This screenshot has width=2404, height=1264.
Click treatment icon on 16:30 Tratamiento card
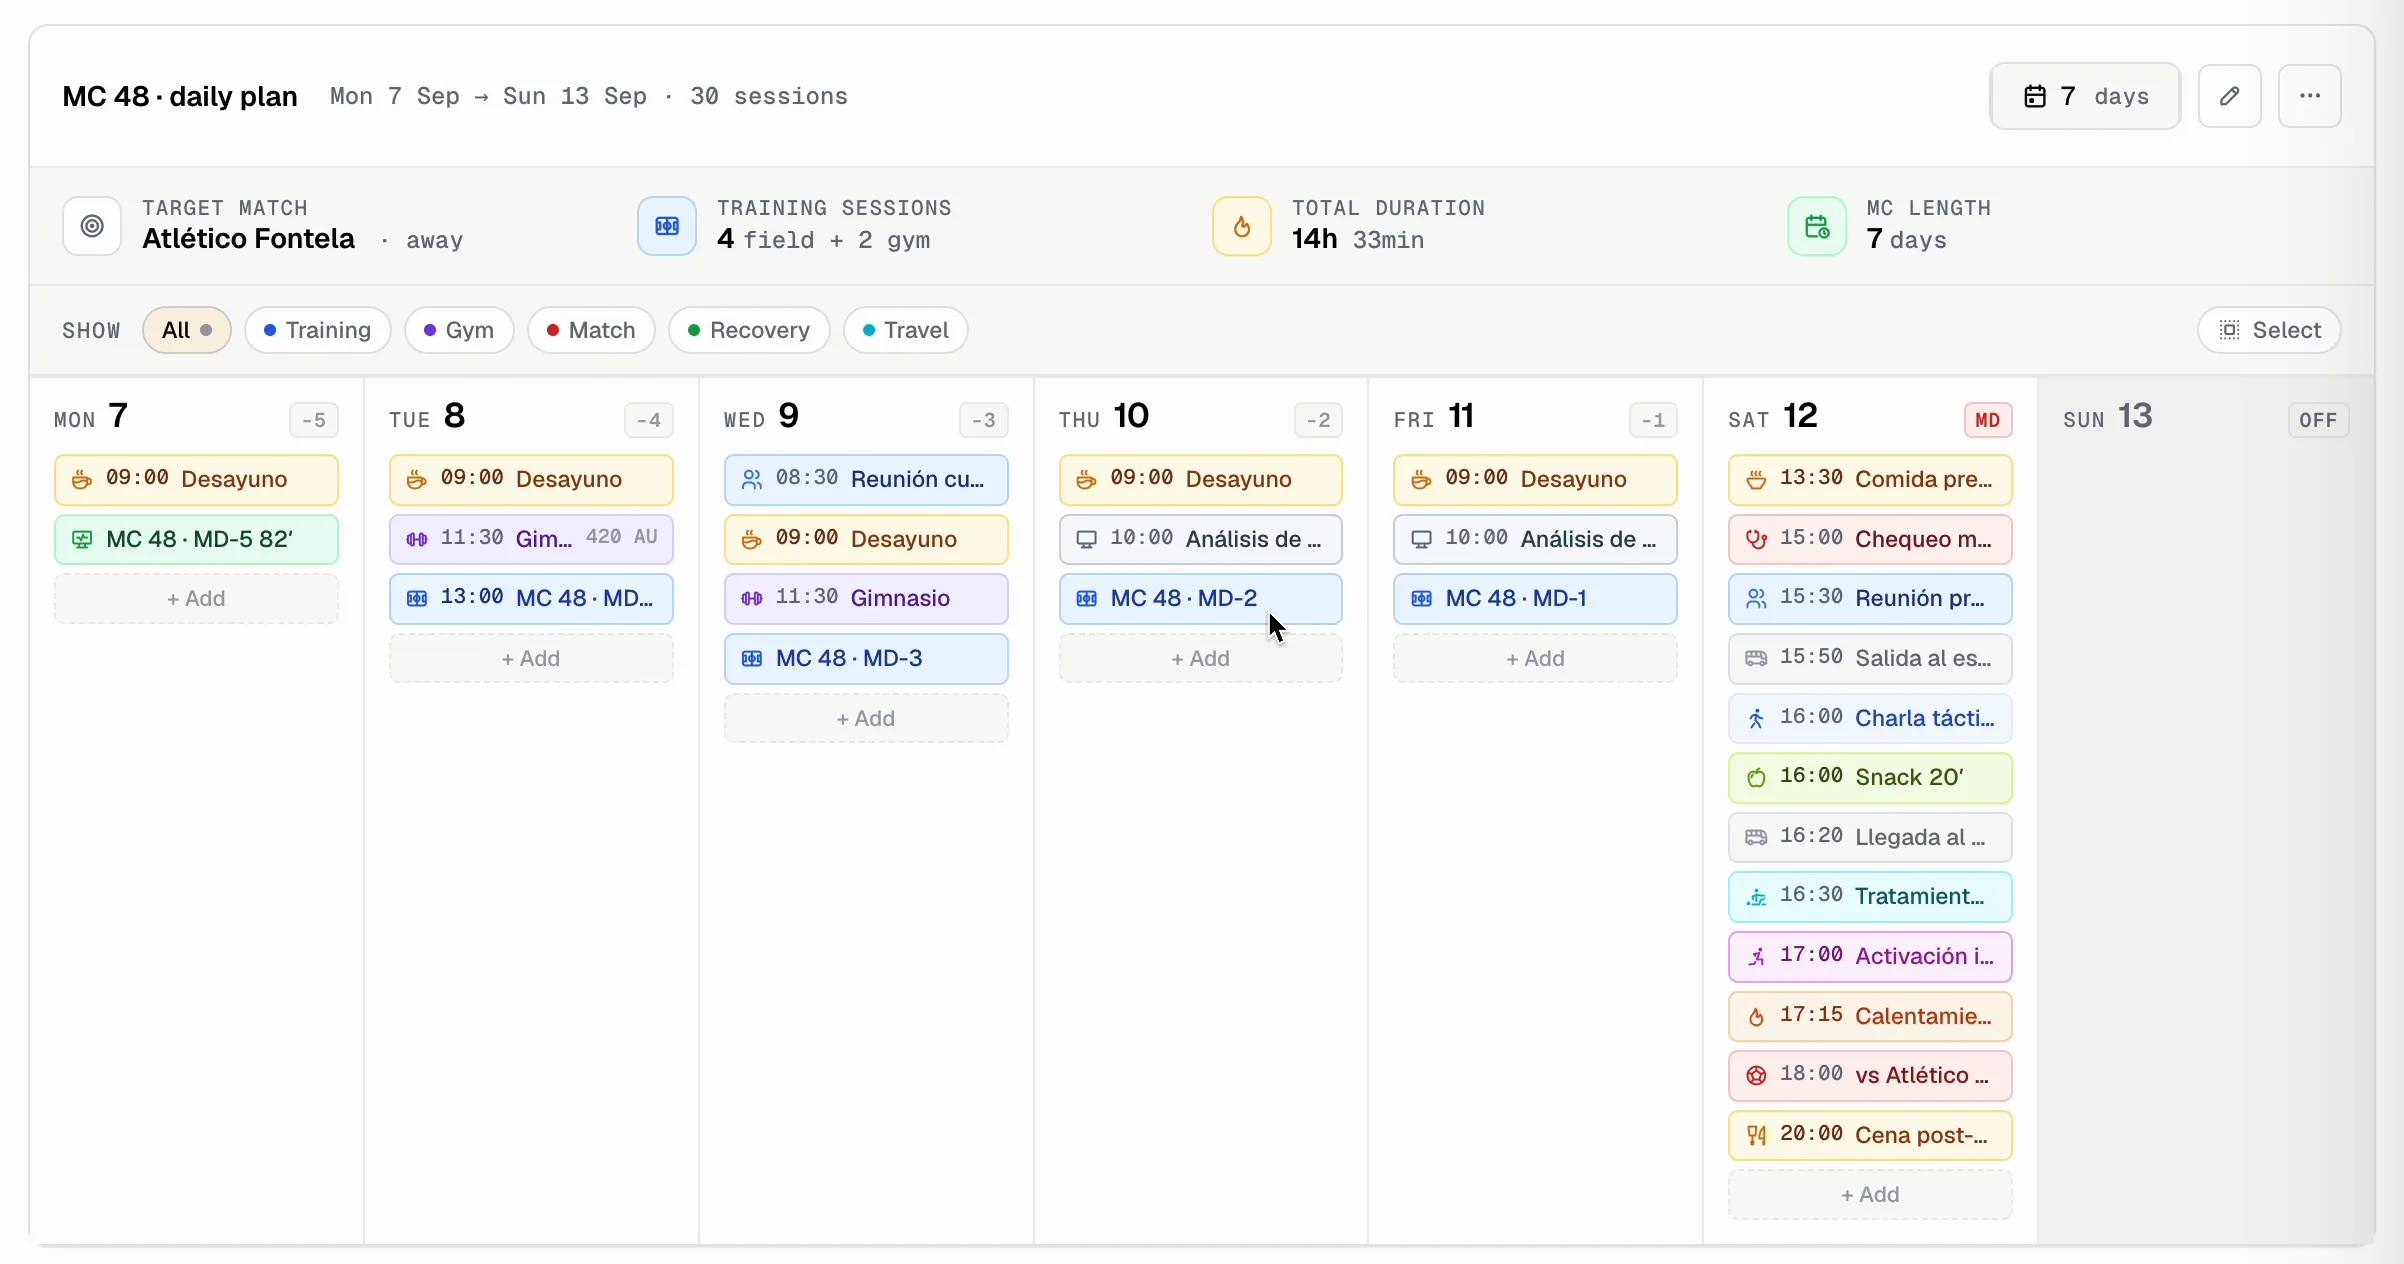(1756, 897)
